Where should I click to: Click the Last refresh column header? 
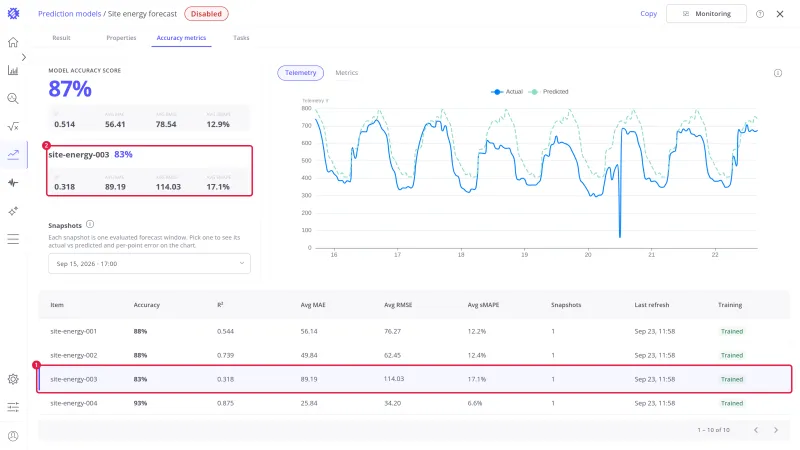652,305
